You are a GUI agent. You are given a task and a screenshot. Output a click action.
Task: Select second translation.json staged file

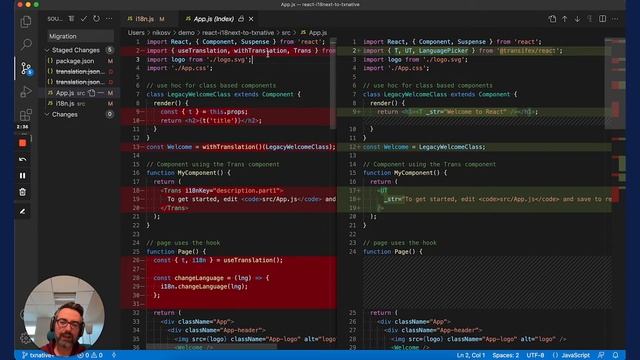pos(80,82)
